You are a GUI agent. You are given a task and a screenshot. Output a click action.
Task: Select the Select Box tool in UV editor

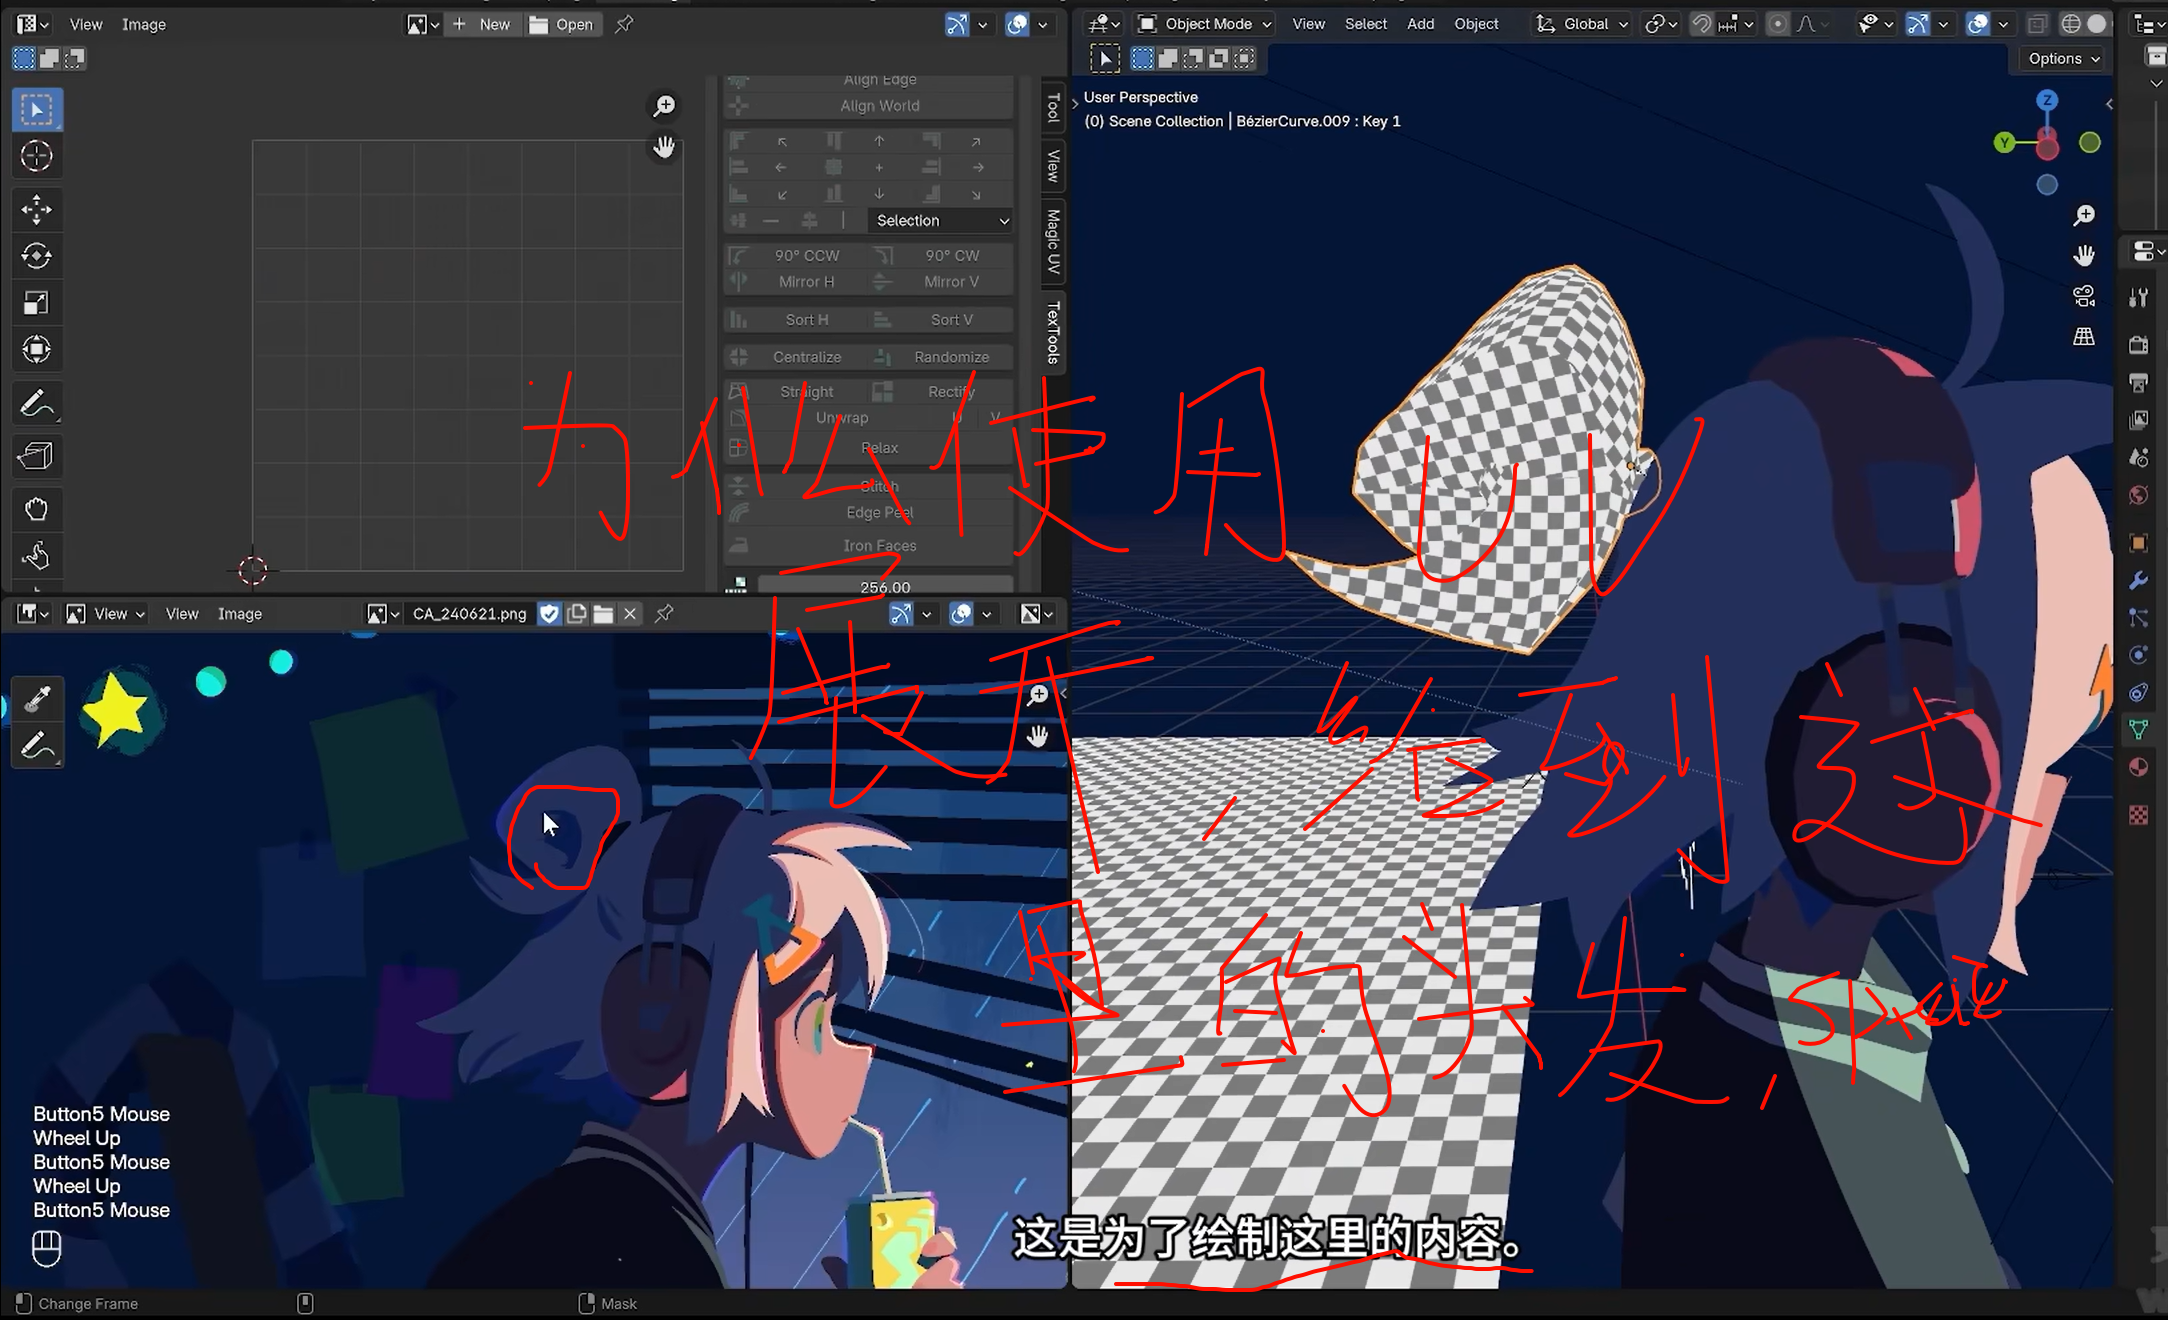point(37,109)
